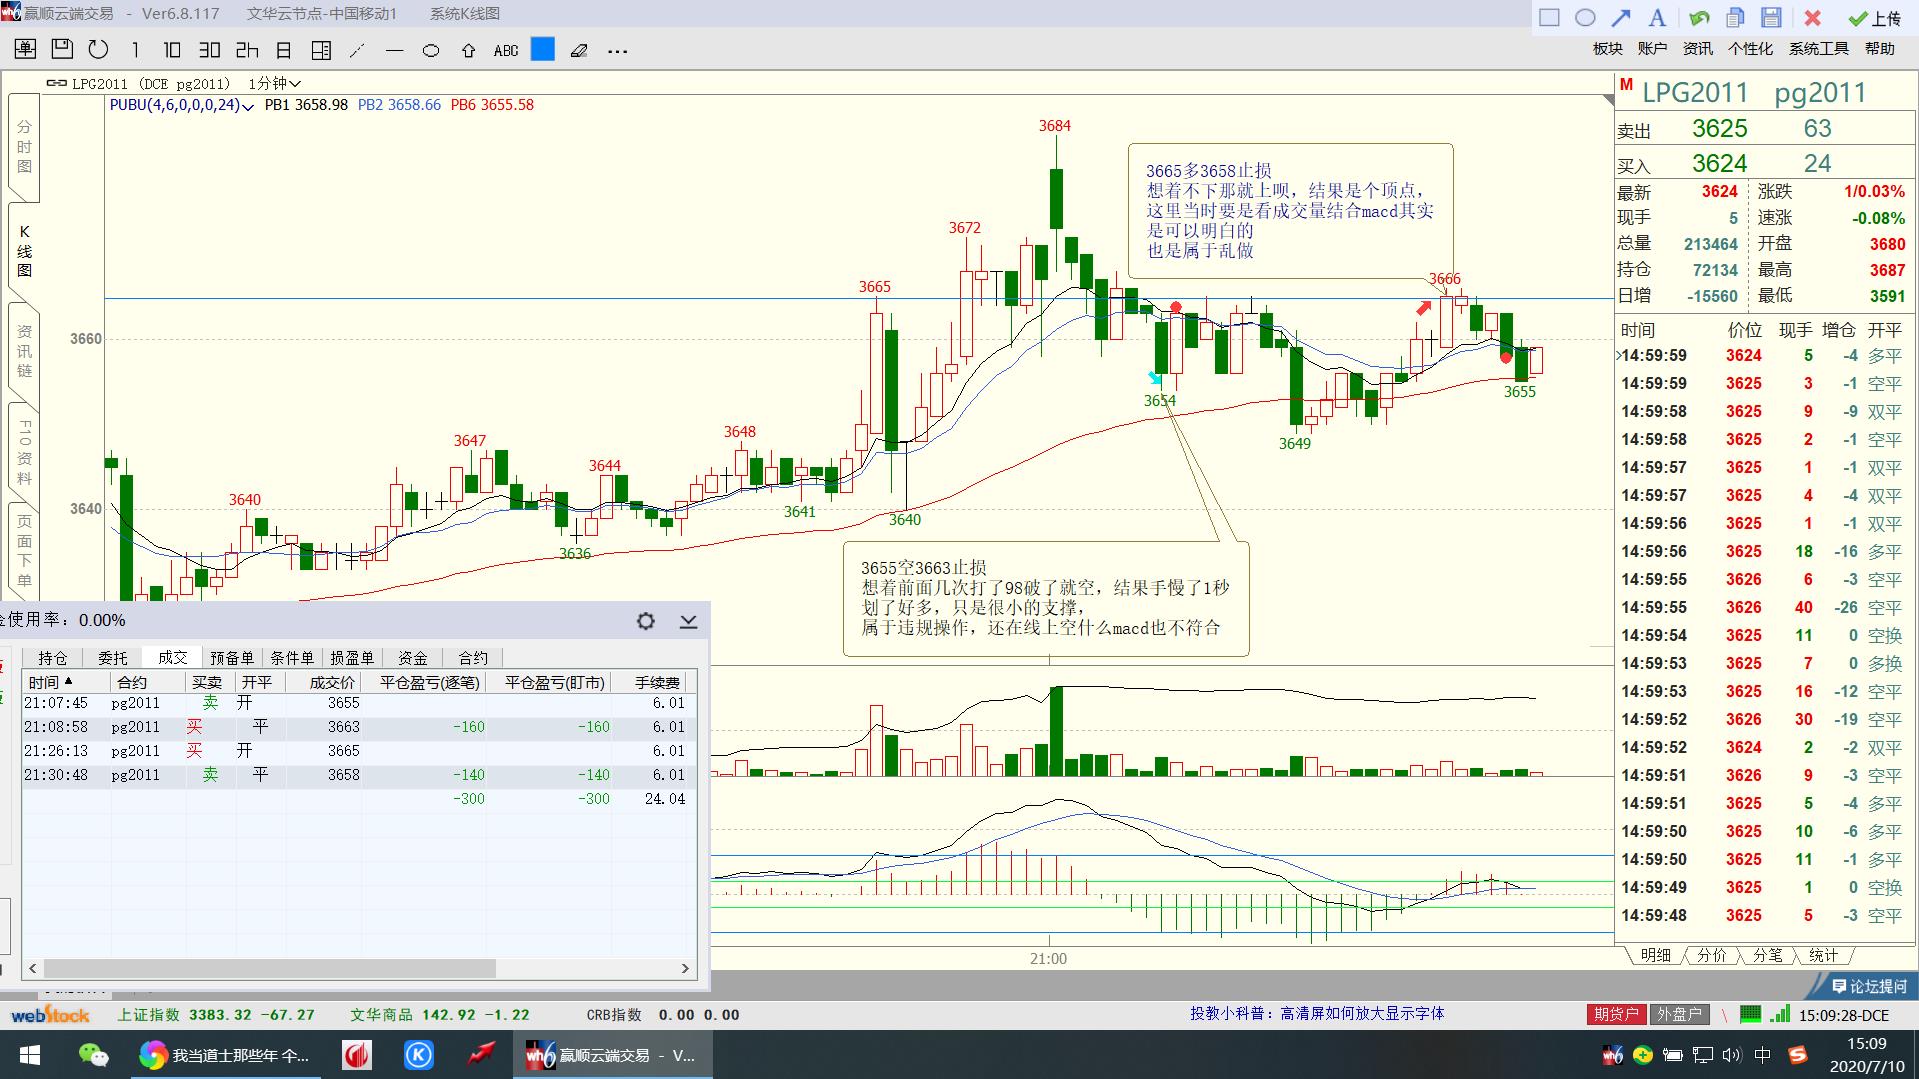Open the 帮助 menu
The width and height of the screenshot is (1919, 1079).
click(x=1880, y=48)
